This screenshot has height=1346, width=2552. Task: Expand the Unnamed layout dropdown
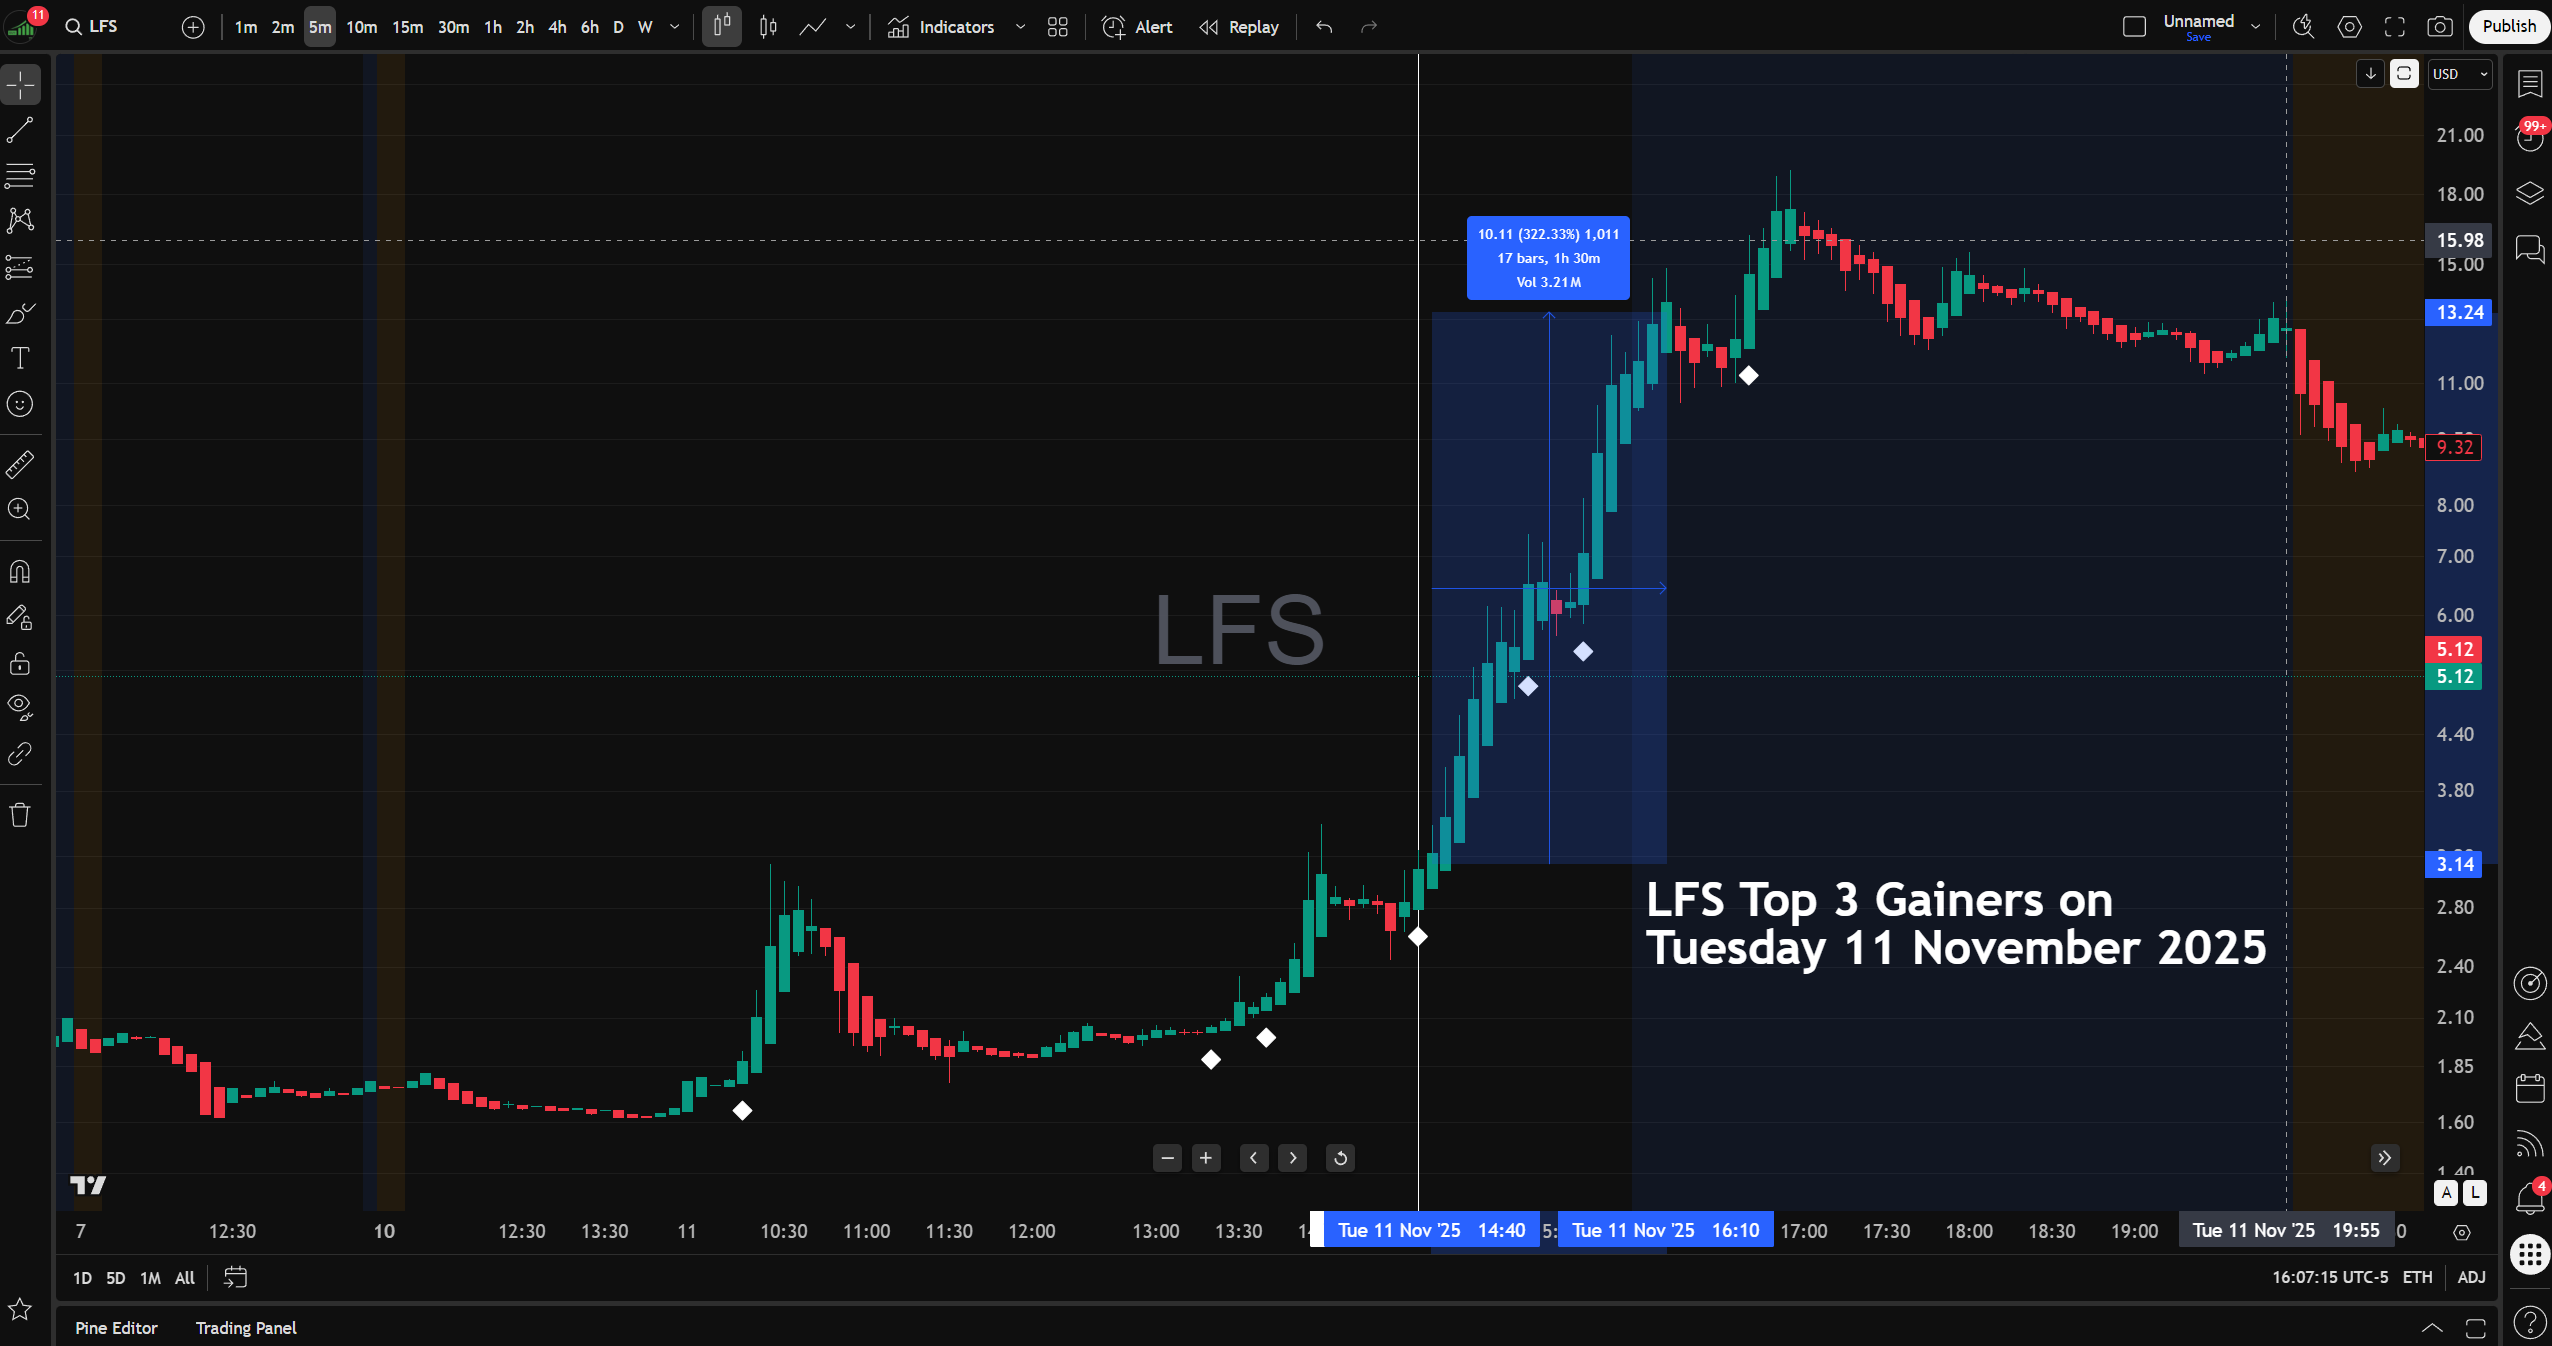click(2256, 24)
